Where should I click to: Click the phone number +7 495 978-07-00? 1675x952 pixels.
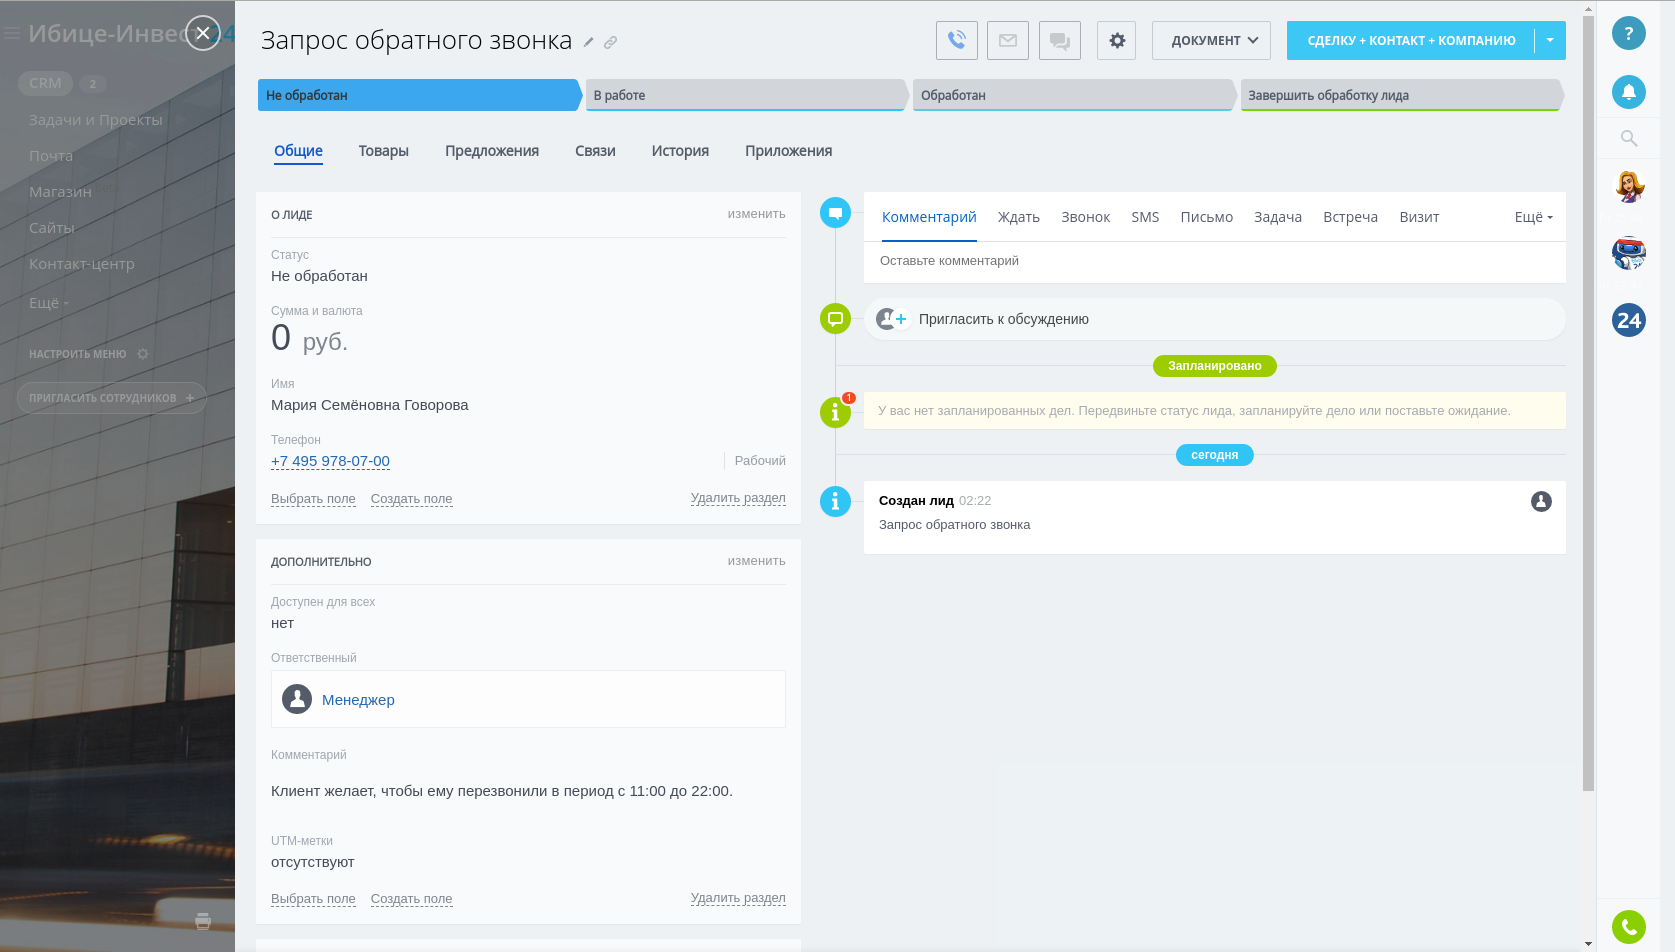tap(330, 461)
